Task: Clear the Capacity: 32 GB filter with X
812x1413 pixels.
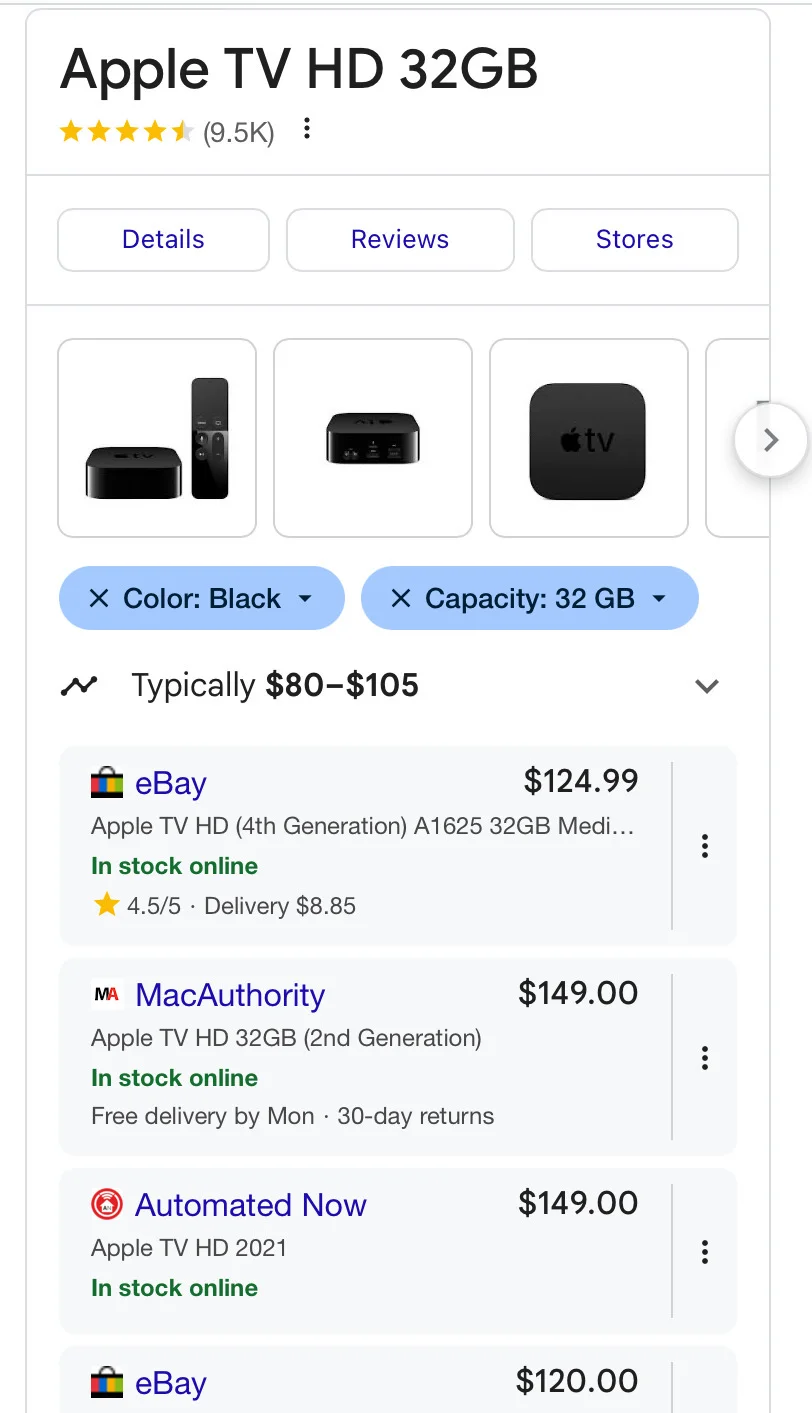Action: (400, 599)
